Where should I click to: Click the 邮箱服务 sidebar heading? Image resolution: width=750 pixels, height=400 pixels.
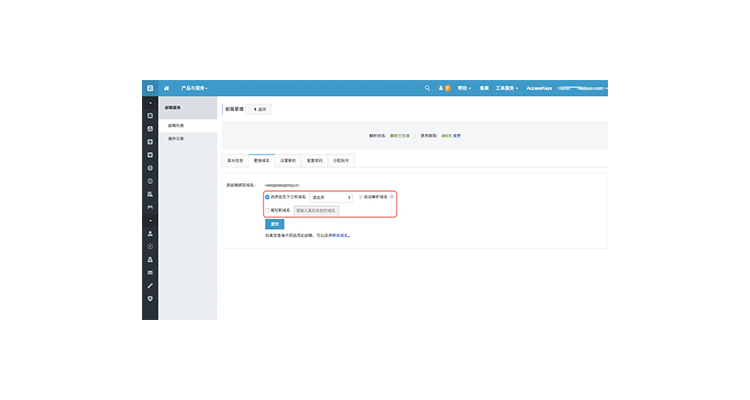coord(173,108)
